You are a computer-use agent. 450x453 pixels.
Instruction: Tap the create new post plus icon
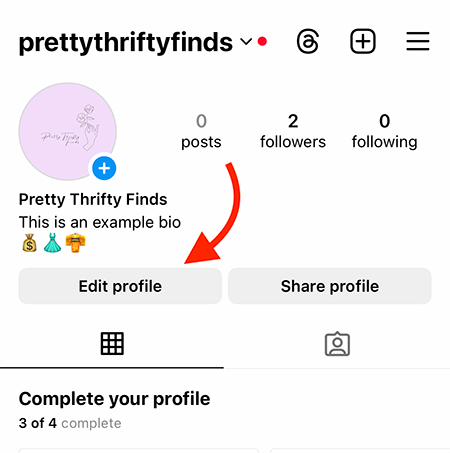363,41
